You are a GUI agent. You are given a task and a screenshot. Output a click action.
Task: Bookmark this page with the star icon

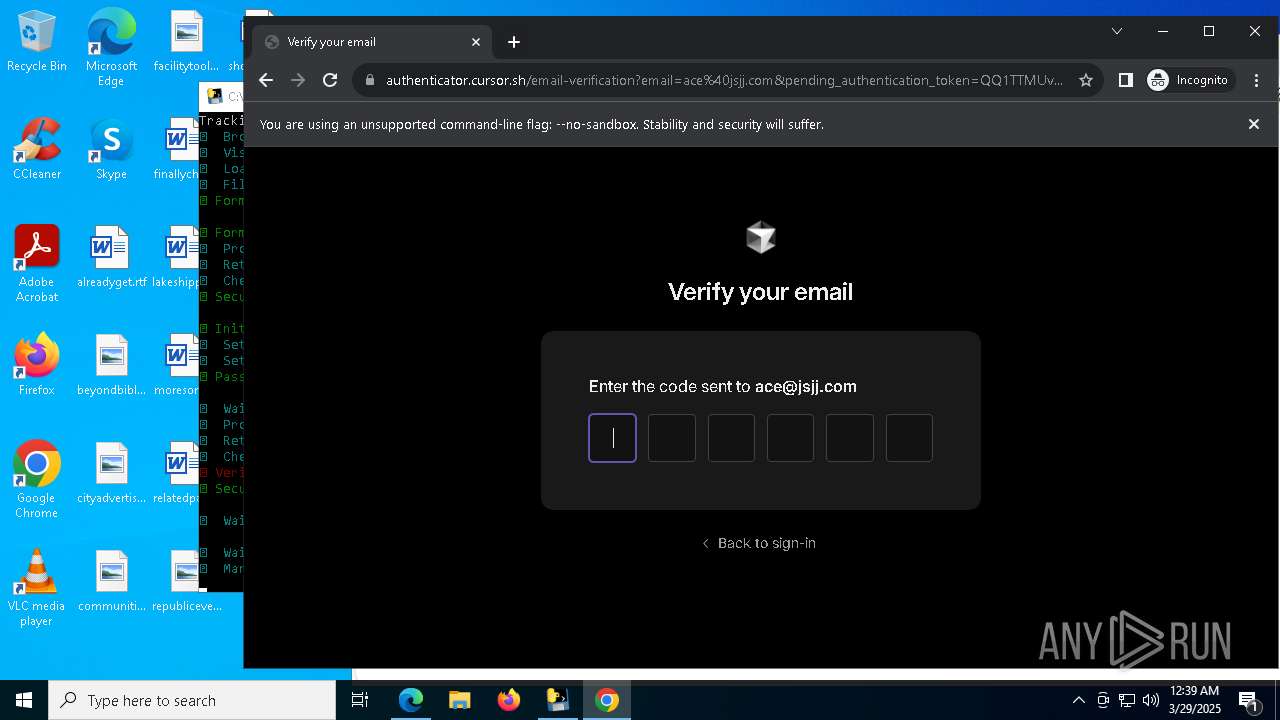pos(1085,80)
